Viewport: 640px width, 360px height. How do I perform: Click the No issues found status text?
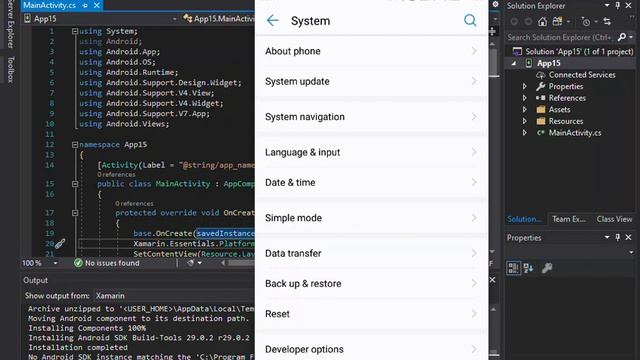112,263
